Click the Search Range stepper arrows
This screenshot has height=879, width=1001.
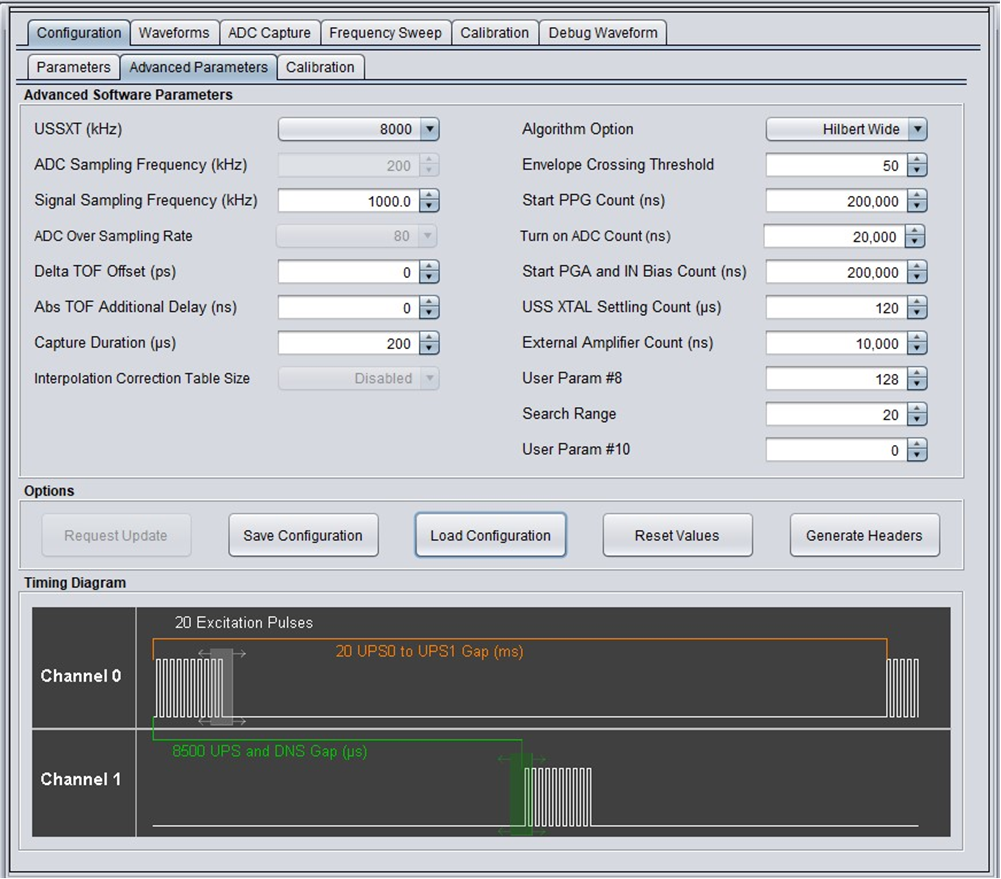[x=917, y=414]
